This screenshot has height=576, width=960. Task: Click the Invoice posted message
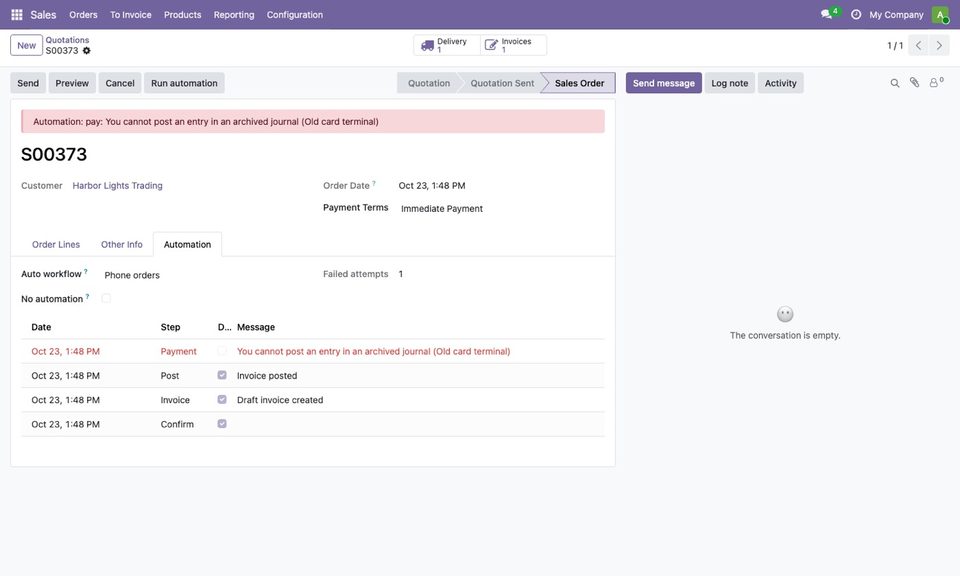pyautogui.click(x=267, y=376)
